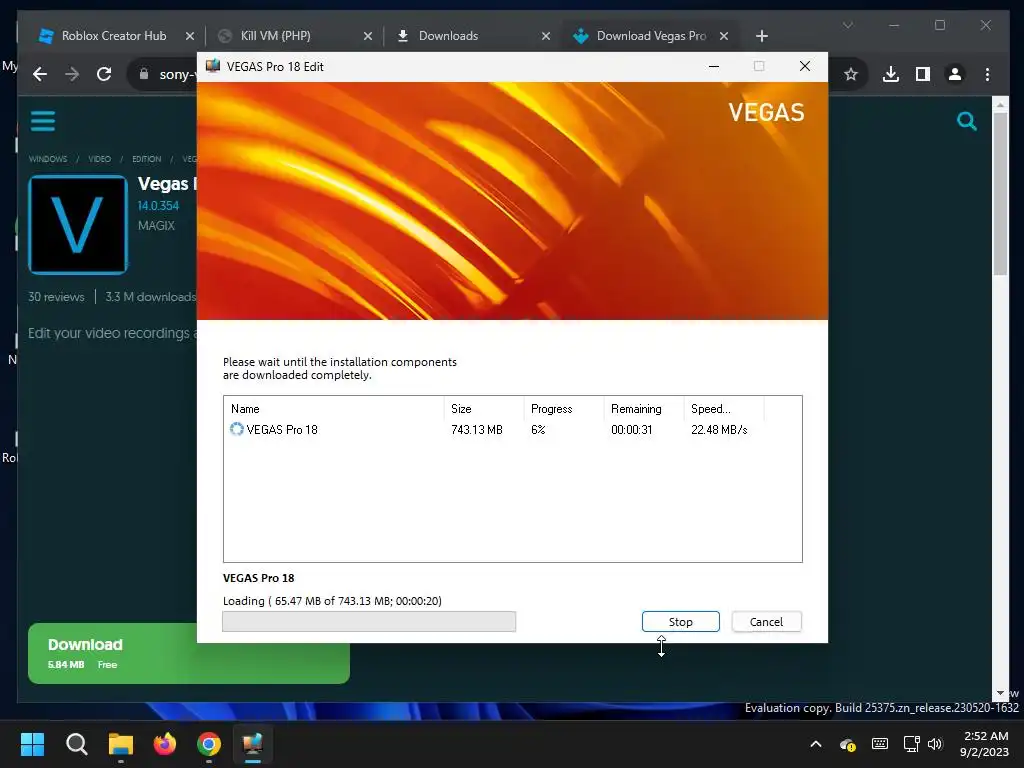Click the Stop button in VEGAS installer

pyautogui.click(x=680, y=622)
